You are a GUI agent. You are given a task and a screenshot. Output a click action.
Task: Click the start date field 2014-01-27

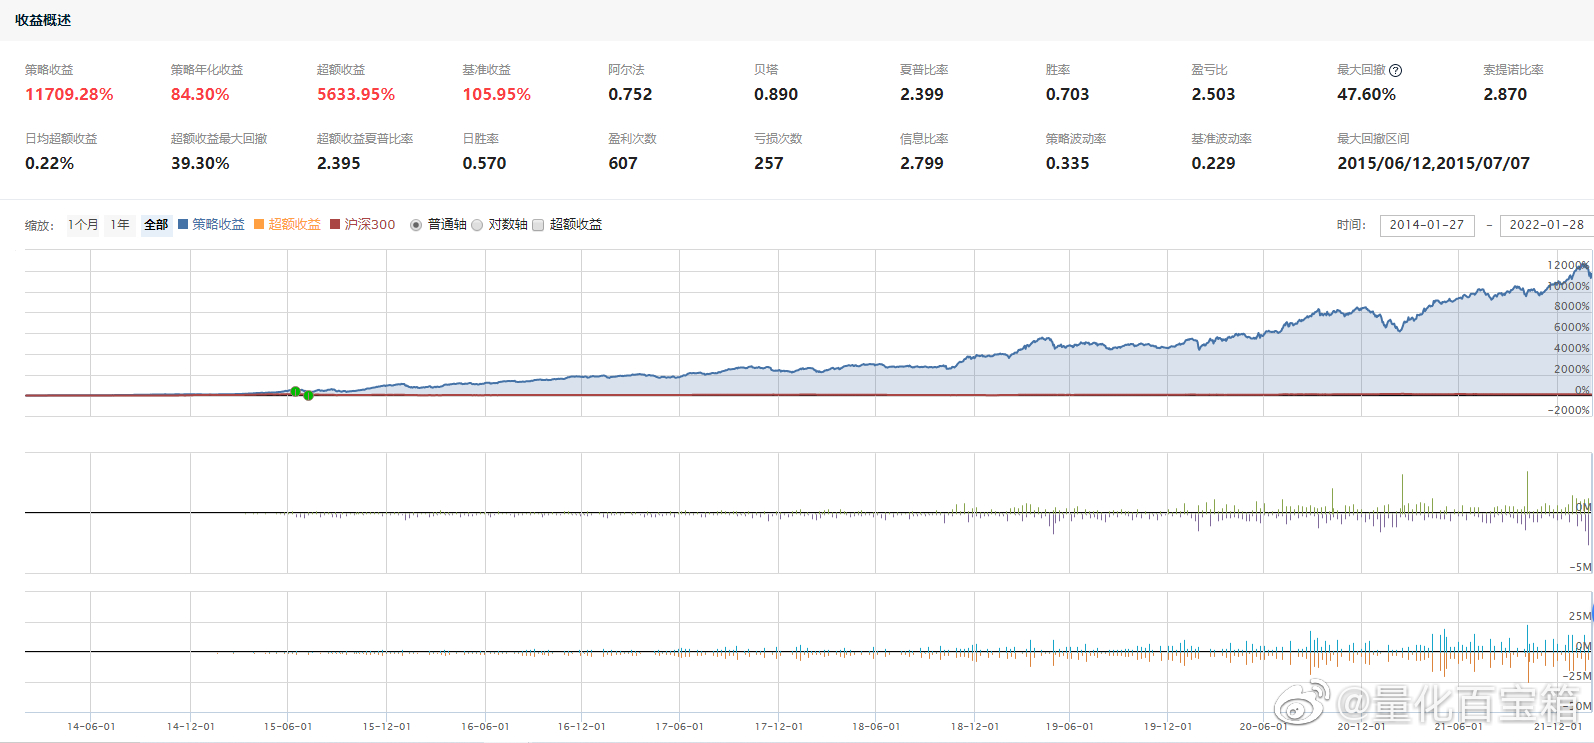click(1426, 225)
